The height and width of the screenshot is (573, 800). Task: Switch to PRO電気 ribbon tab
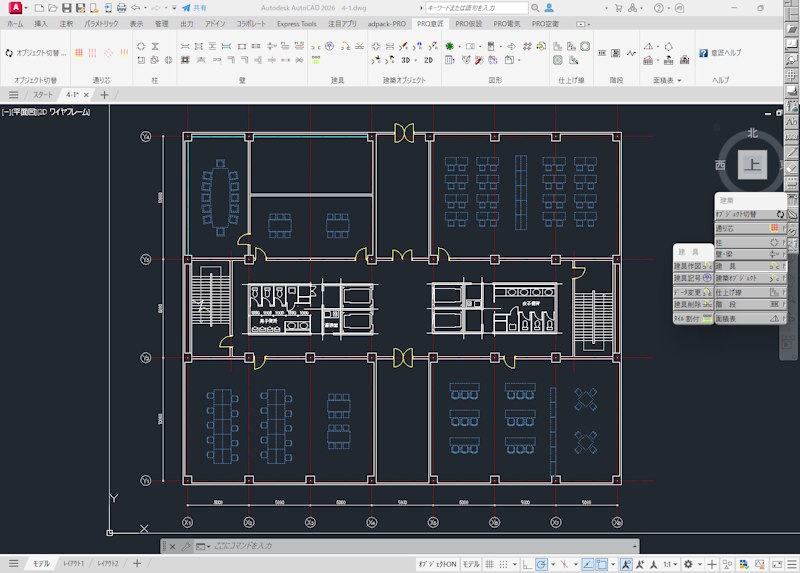pyautogui.click(x=507, y=24)
